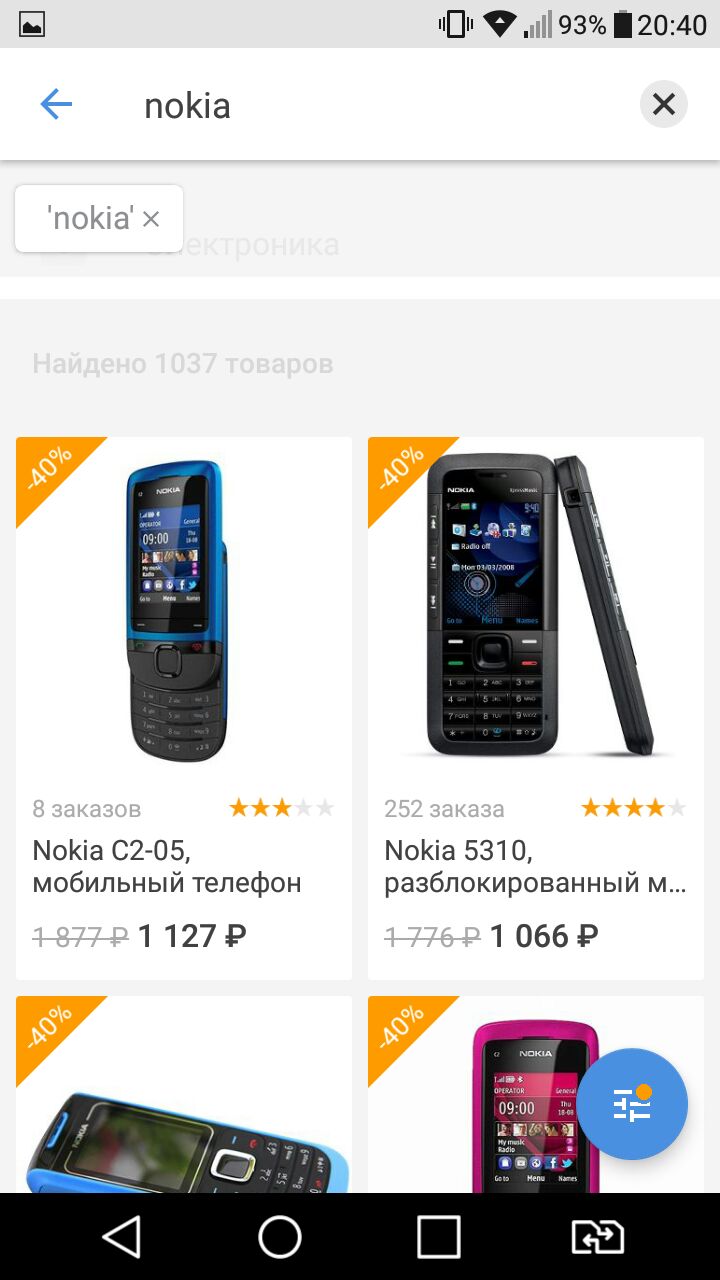Open the blue filter settings button

point(632,1104)
